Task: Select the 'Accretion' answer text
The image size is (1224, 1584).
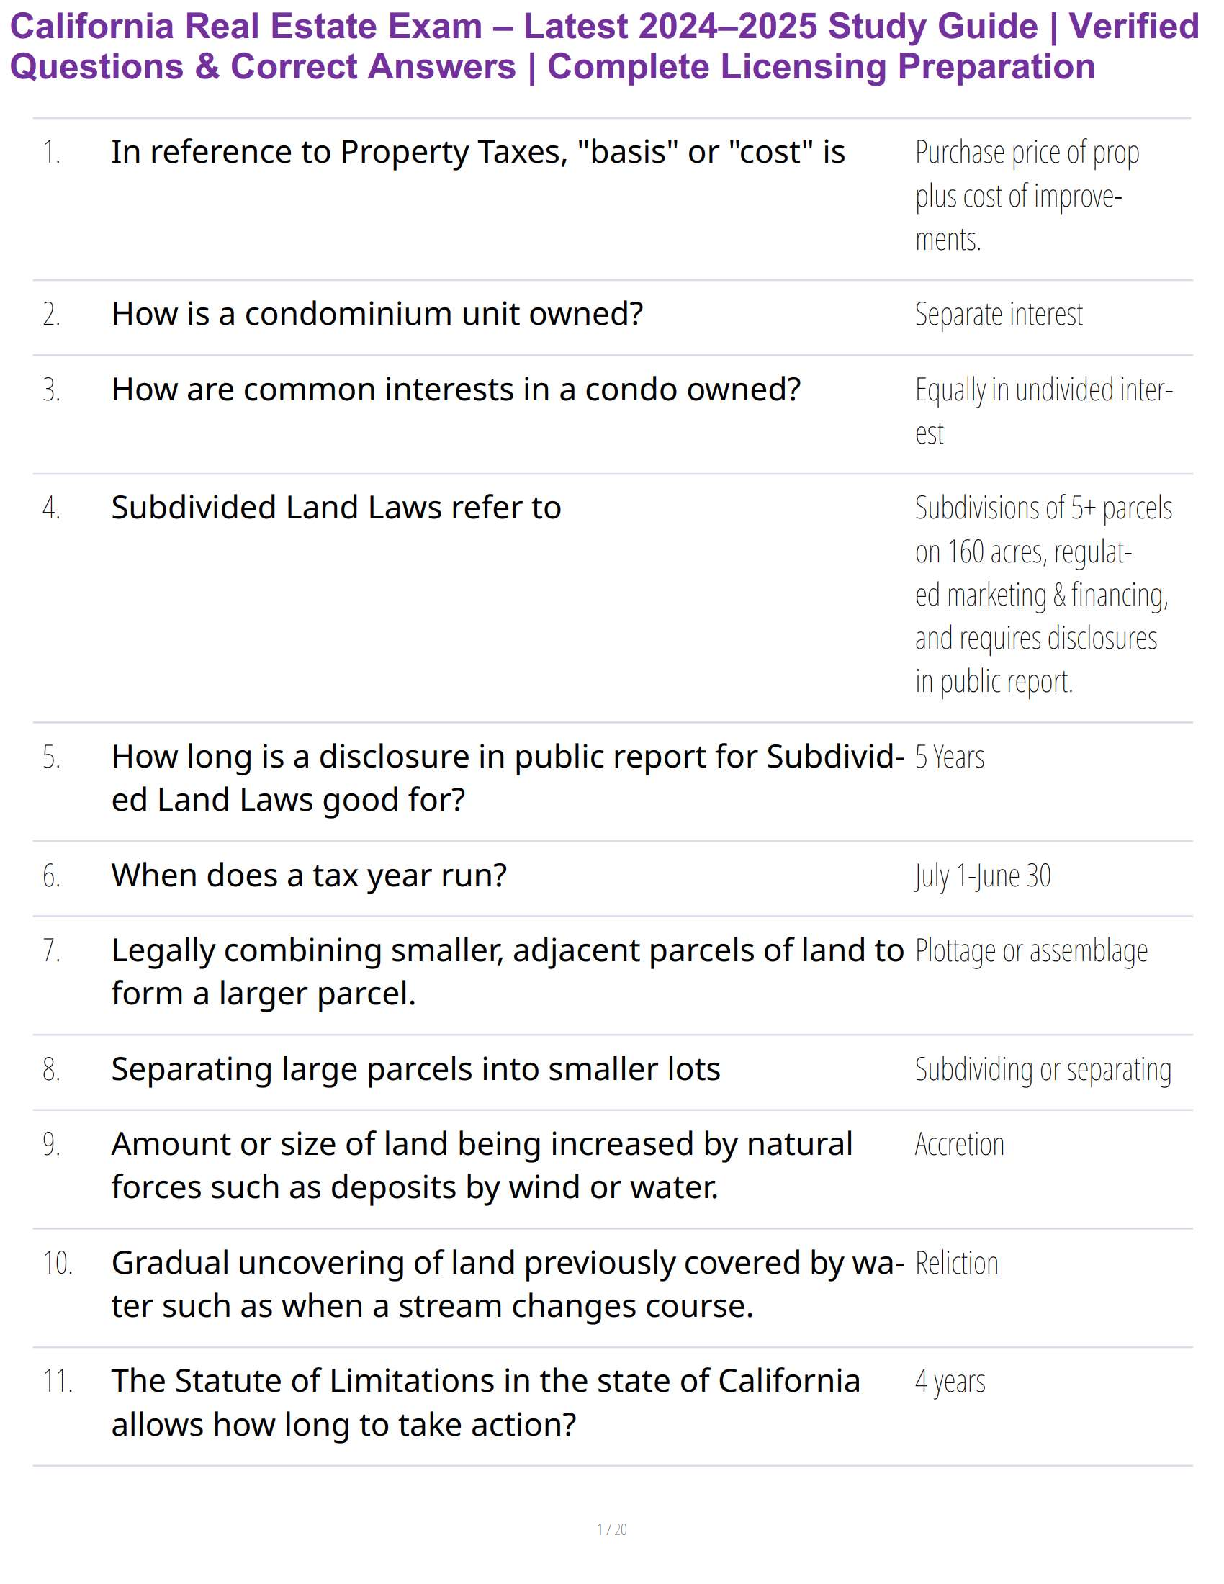Action: (x=959, y=1145)
